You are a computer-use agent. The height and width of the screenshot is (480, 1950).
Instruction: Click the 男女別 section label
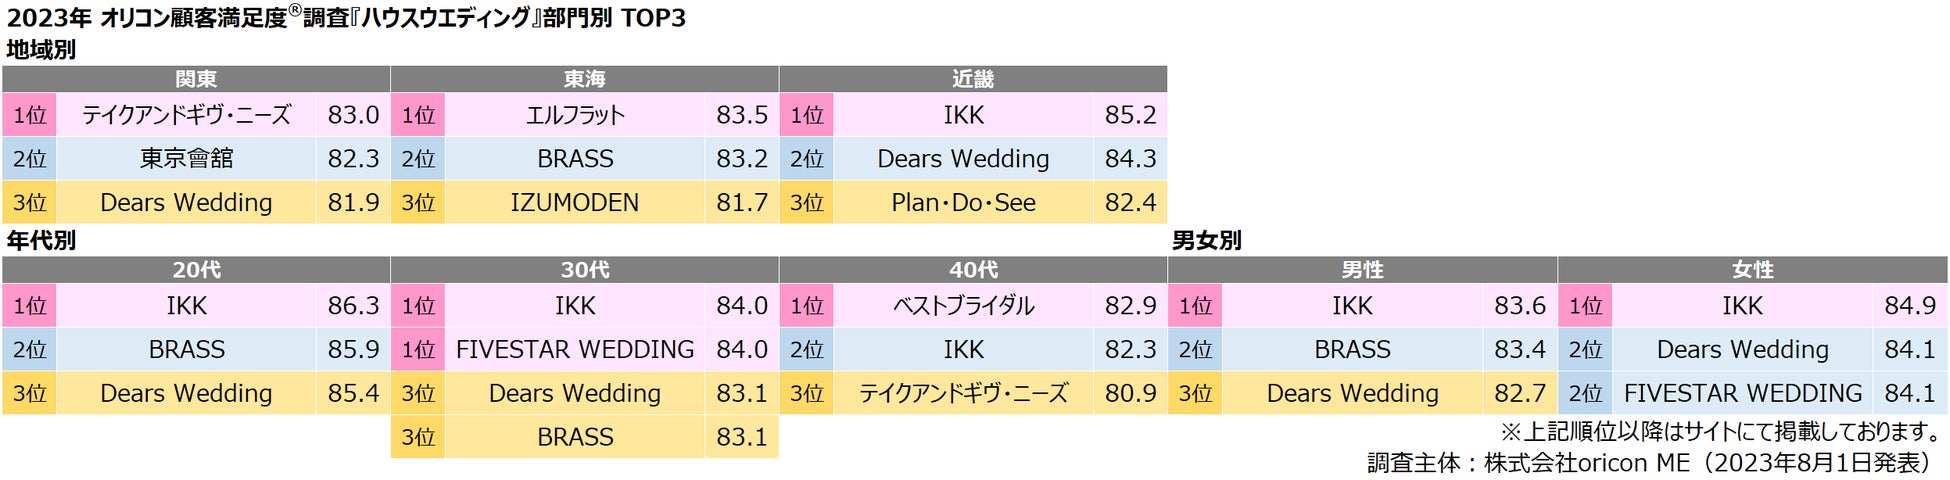pos(1206,240)
